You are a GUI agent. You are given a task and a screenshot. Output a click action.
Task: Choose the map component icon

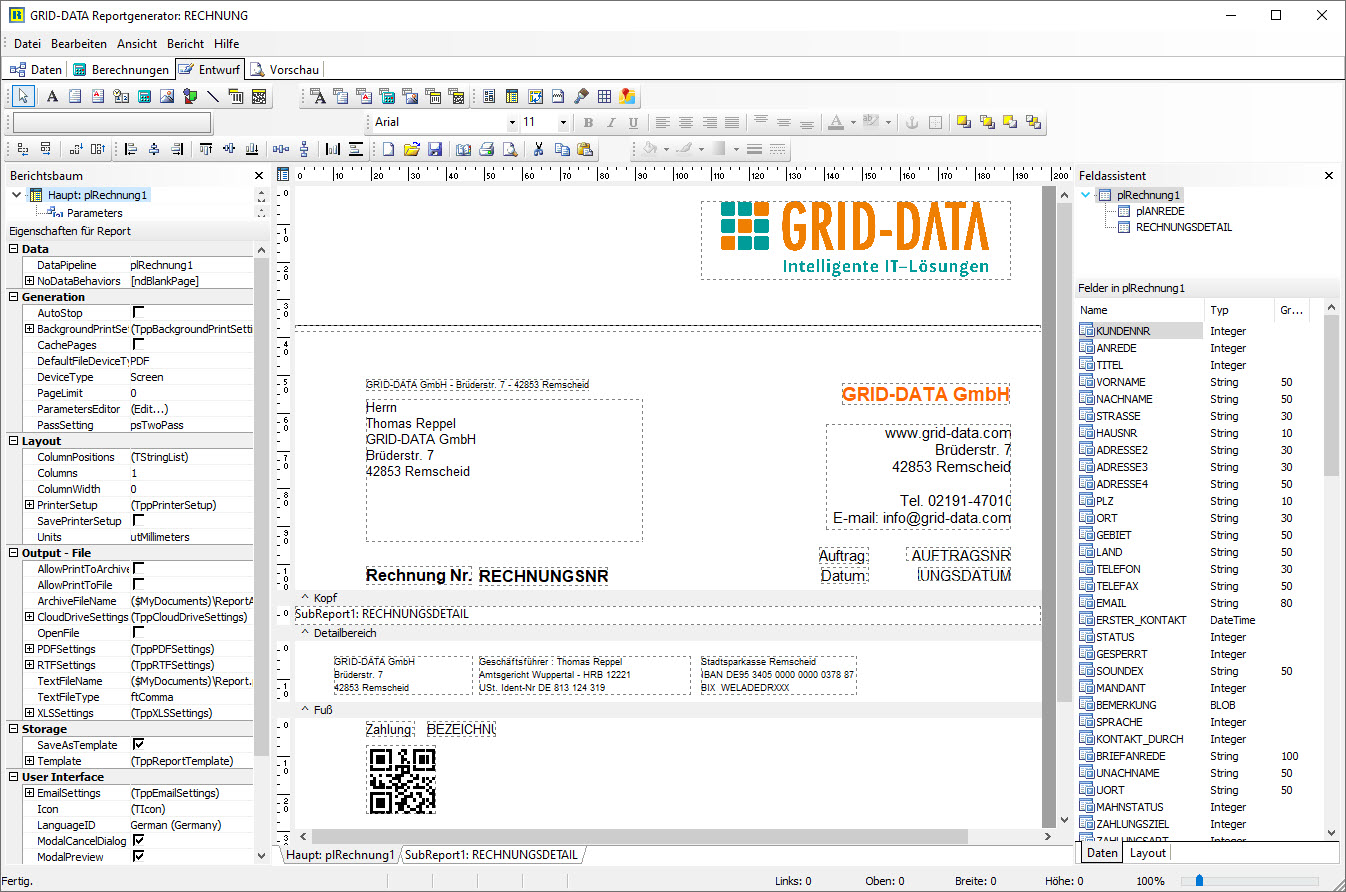[x=627, y=96]
